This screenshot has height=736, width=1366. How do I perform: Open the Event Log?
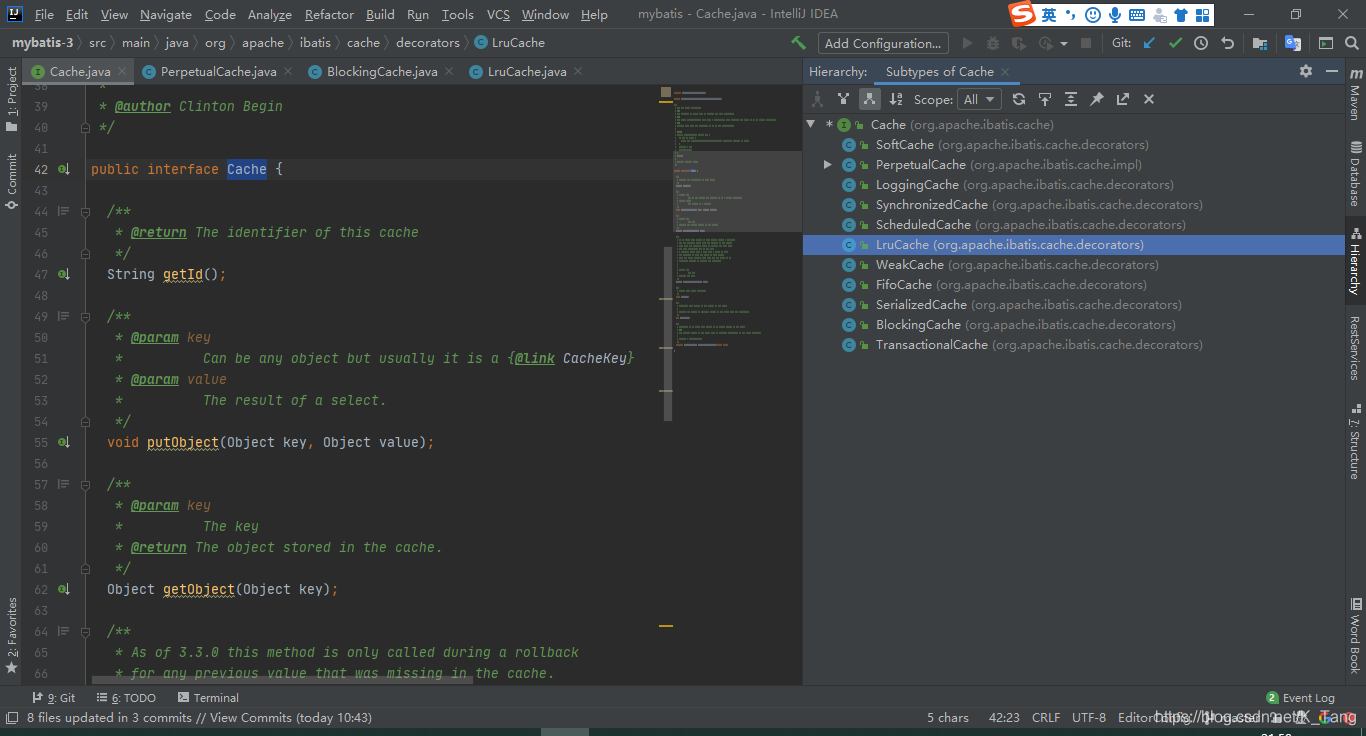[1300, 698]
